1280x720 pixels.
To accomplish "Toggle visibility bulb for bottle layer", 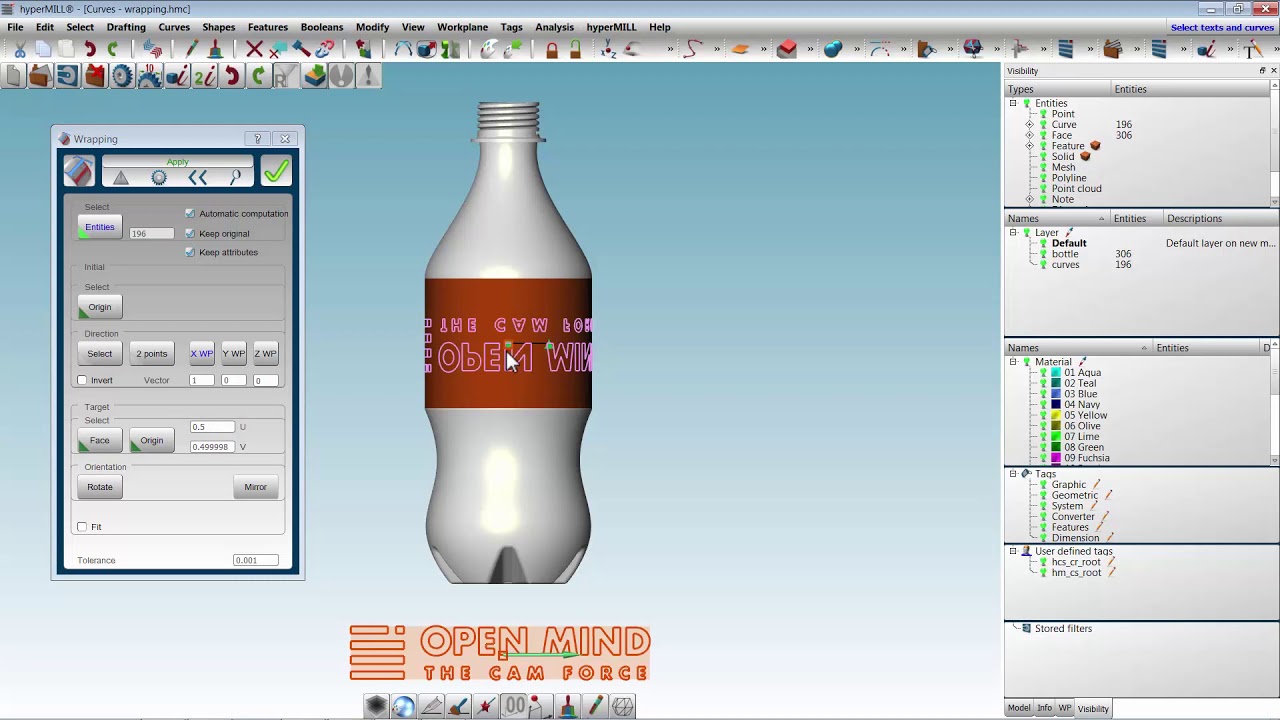I will (1043, 254).
